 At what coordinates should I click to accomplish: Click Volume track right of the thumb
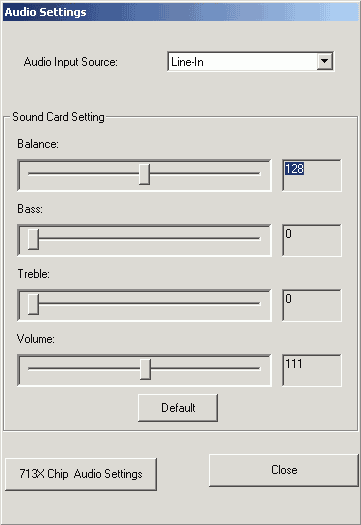pos(206,369)
